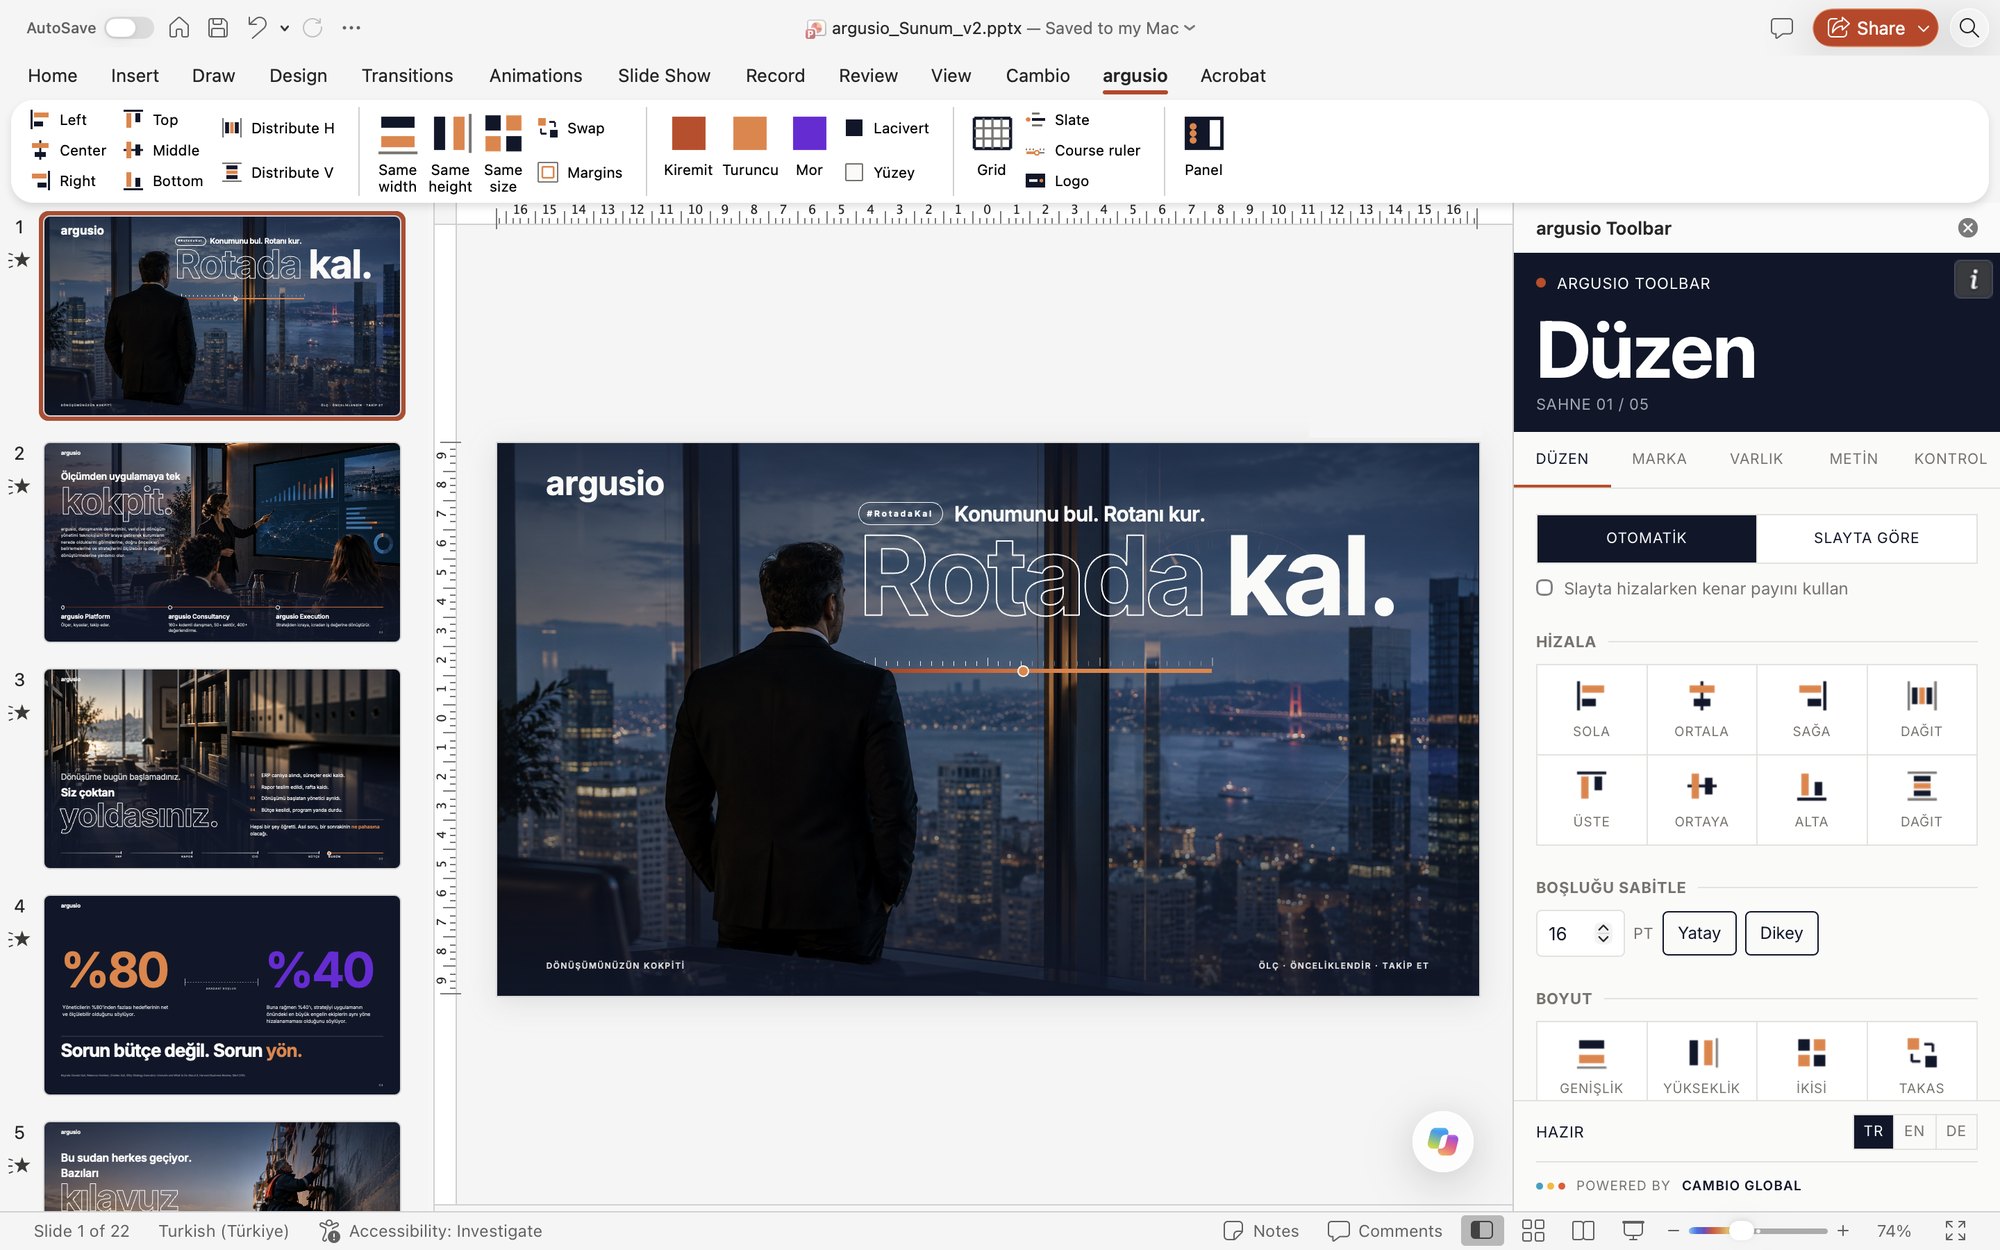
Task: Click the spacing value stepper arrows
Action: coord(1603,933)
